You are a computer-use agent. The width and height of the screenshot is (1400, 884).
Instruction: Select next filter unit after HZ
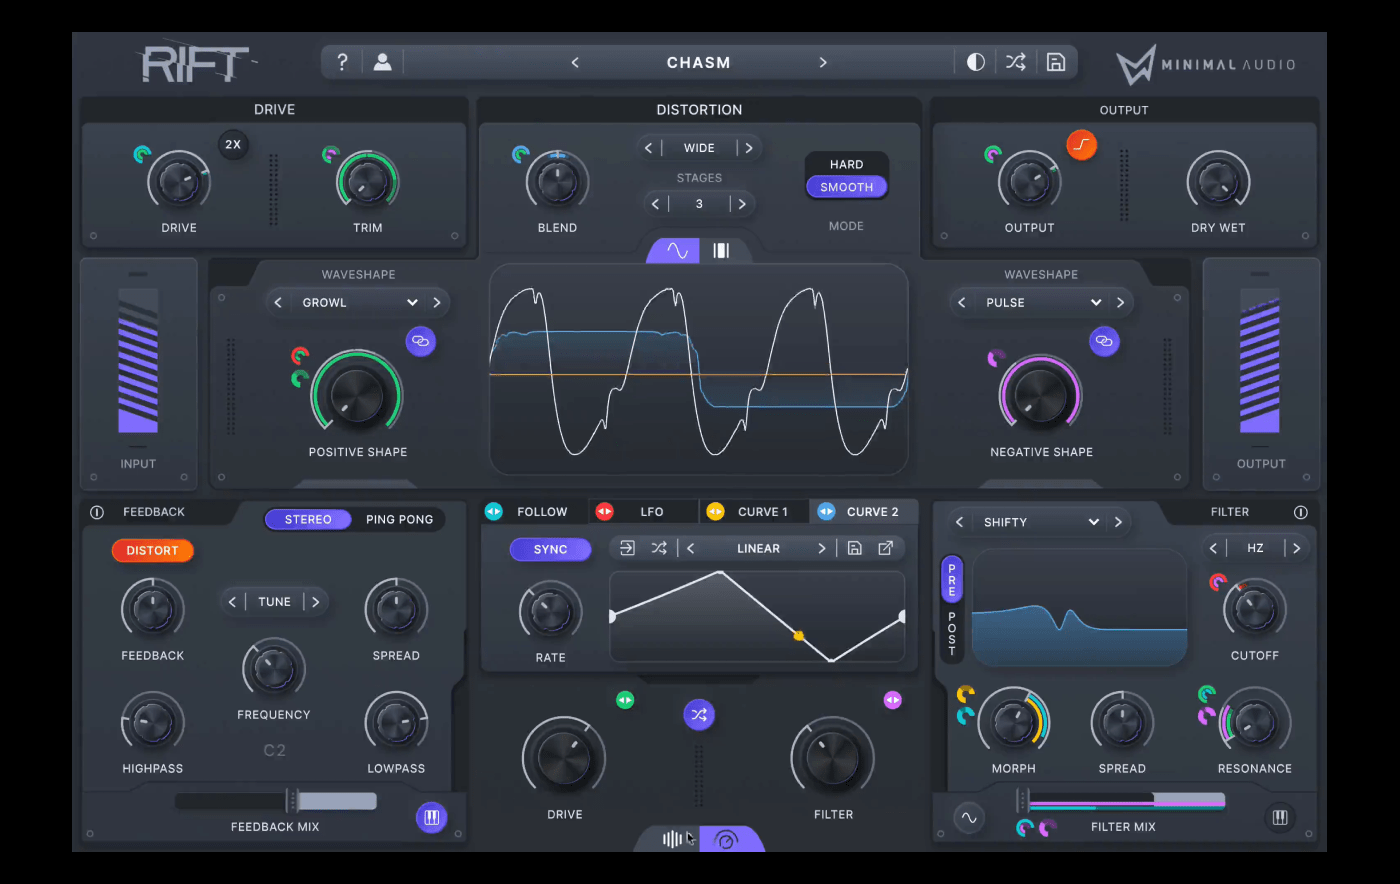(1296, 548)
